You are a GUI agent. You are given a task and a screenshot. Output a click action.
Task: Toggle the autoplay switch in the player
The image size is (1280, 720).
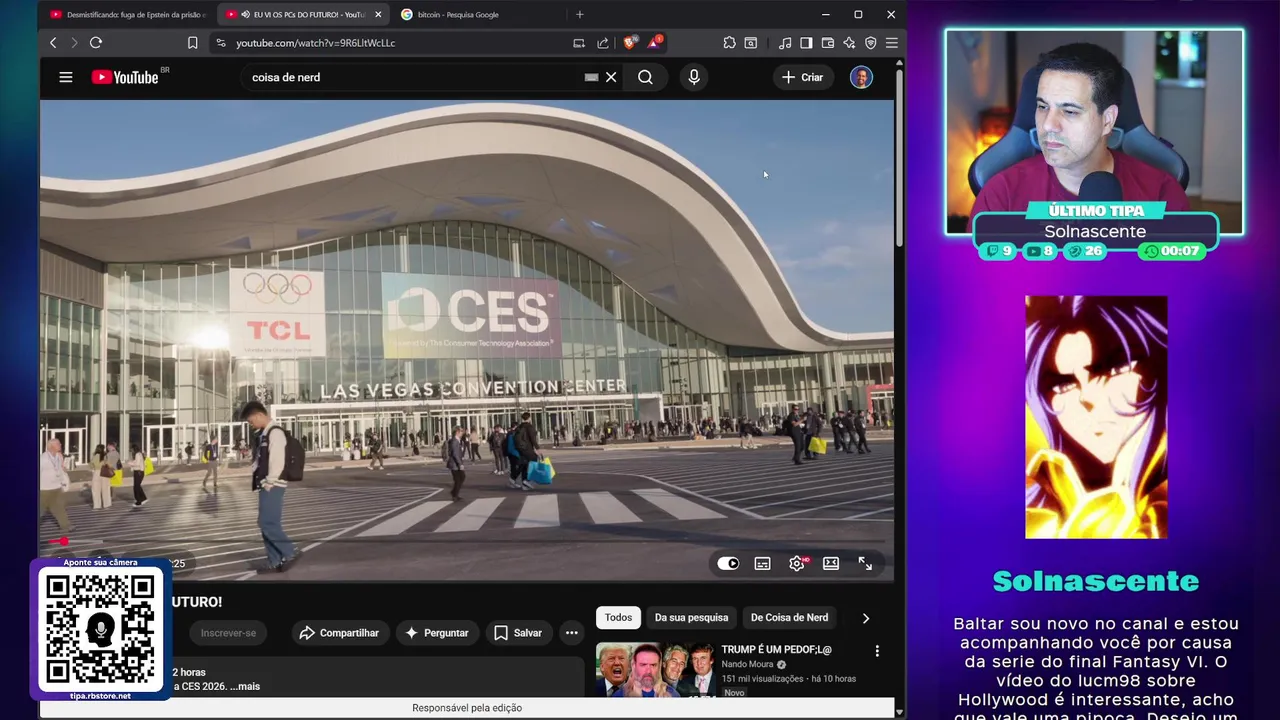coord(728,564)
